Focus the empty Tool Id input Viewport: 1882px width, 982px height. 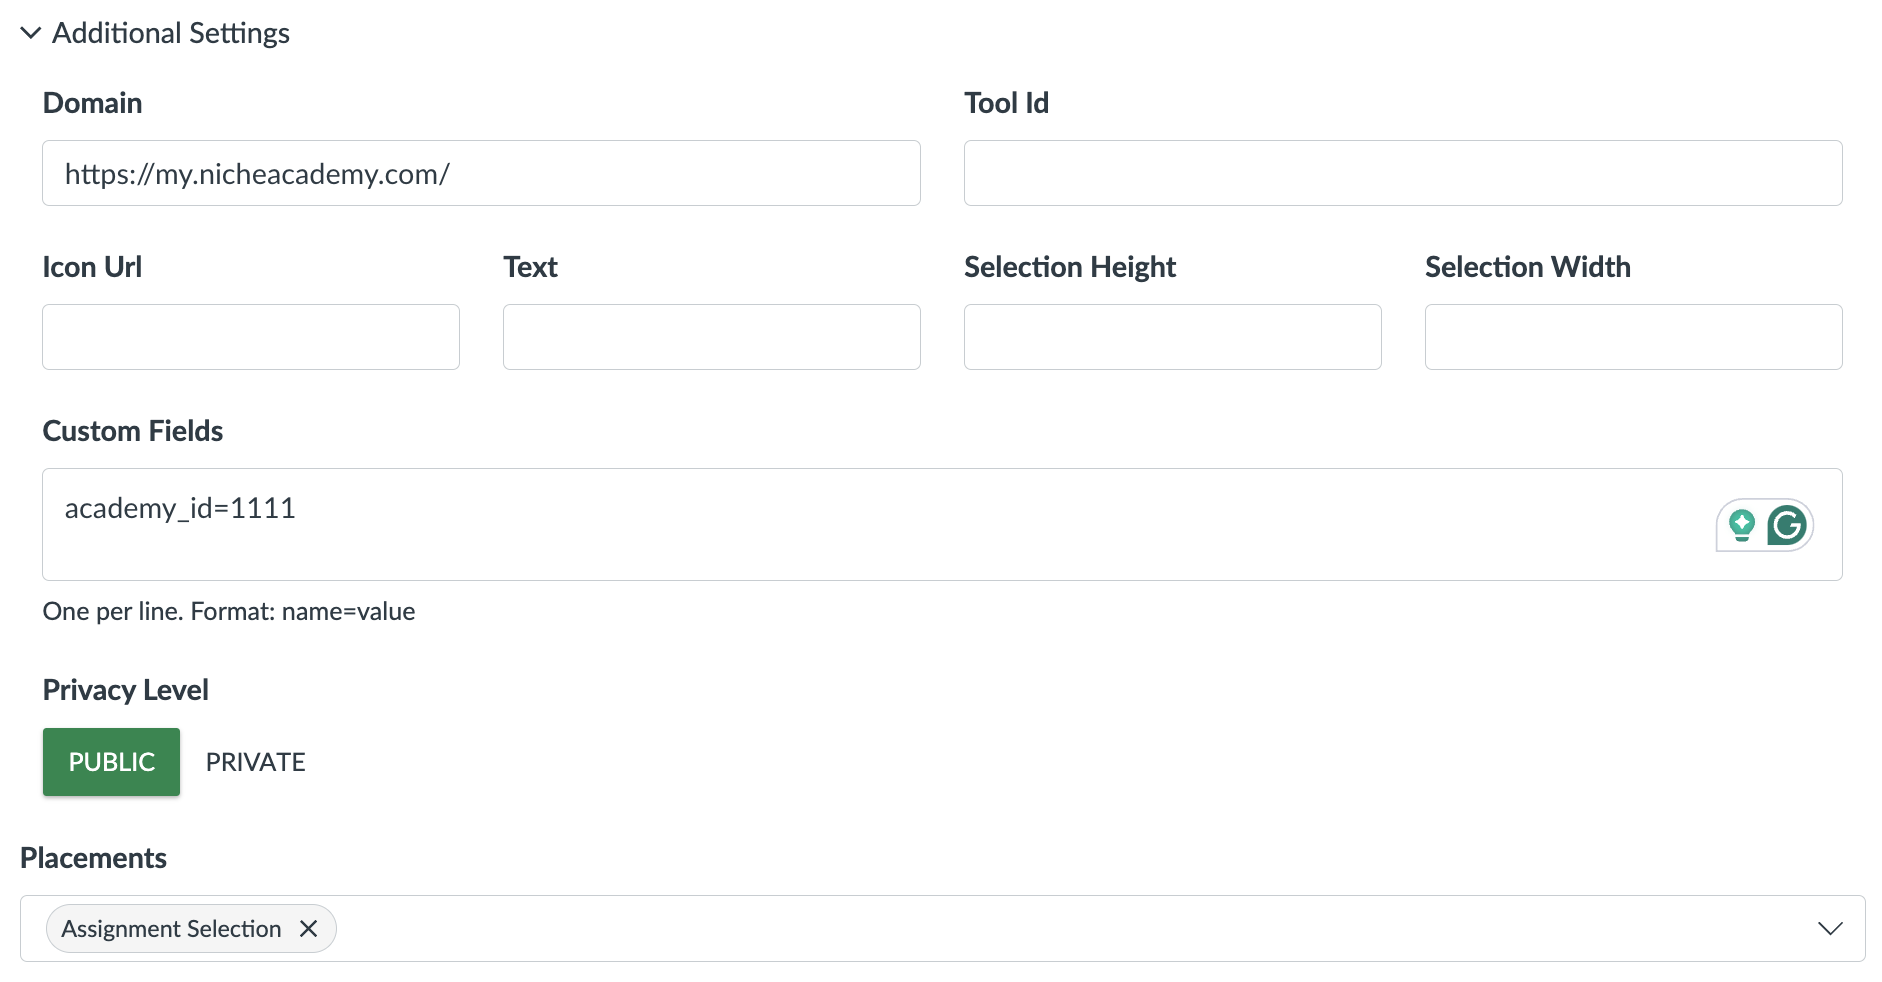coord(1400,172)
